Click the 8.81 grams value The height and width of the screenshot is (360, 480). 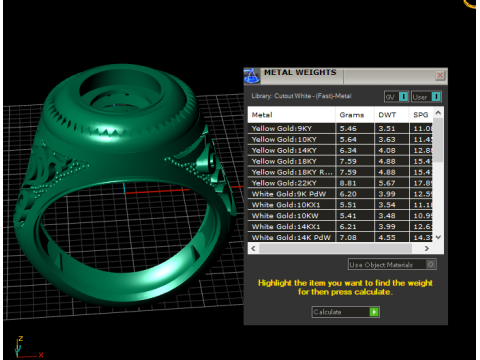tap(348, 183)
